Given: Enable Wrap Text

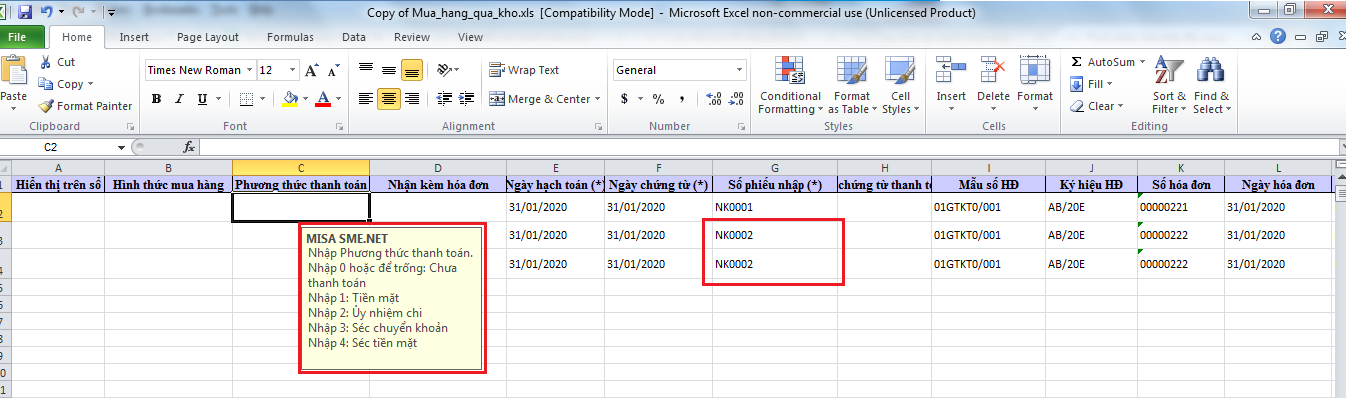Looking at the screenshot, I should (524, 70).
